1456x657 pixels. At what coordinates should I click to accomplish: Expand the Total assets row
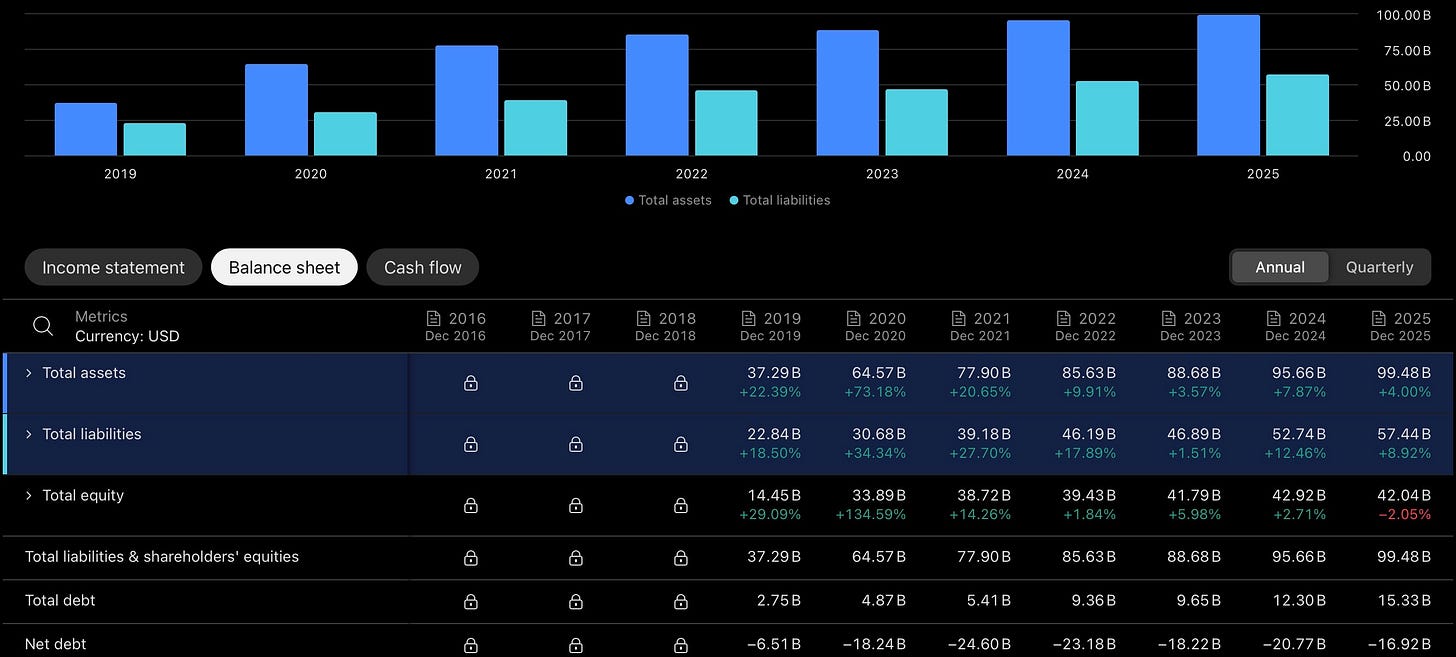pyautogui.click(x=29, y=373)
